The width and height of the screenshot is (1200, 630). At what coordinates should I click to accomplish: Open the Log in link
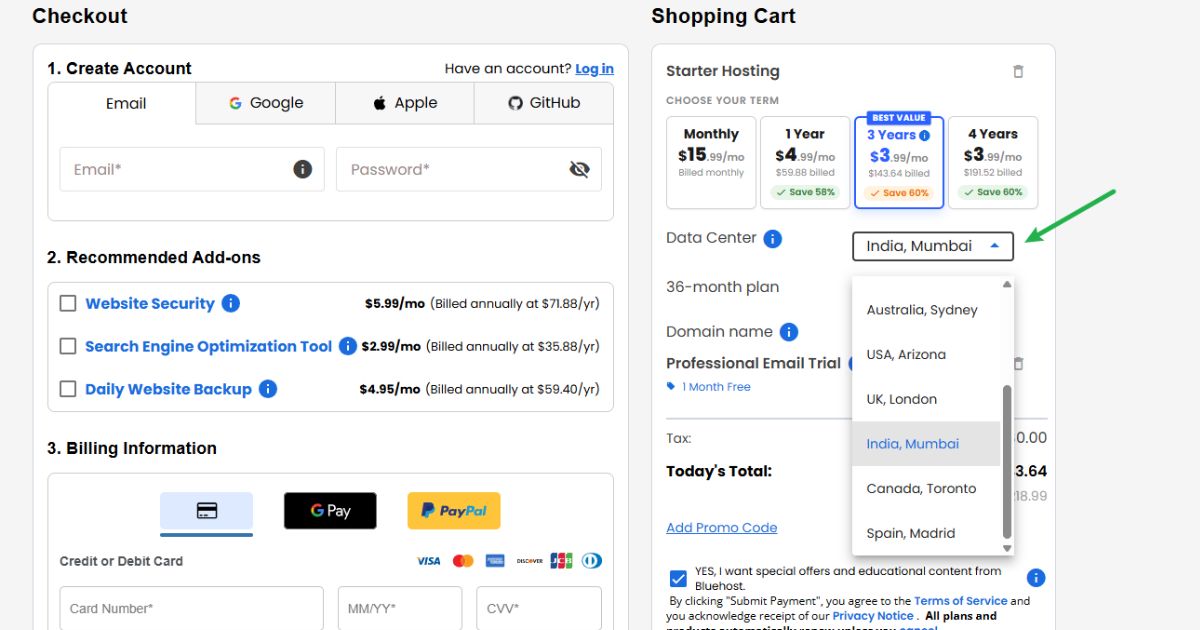pos(594,69)
